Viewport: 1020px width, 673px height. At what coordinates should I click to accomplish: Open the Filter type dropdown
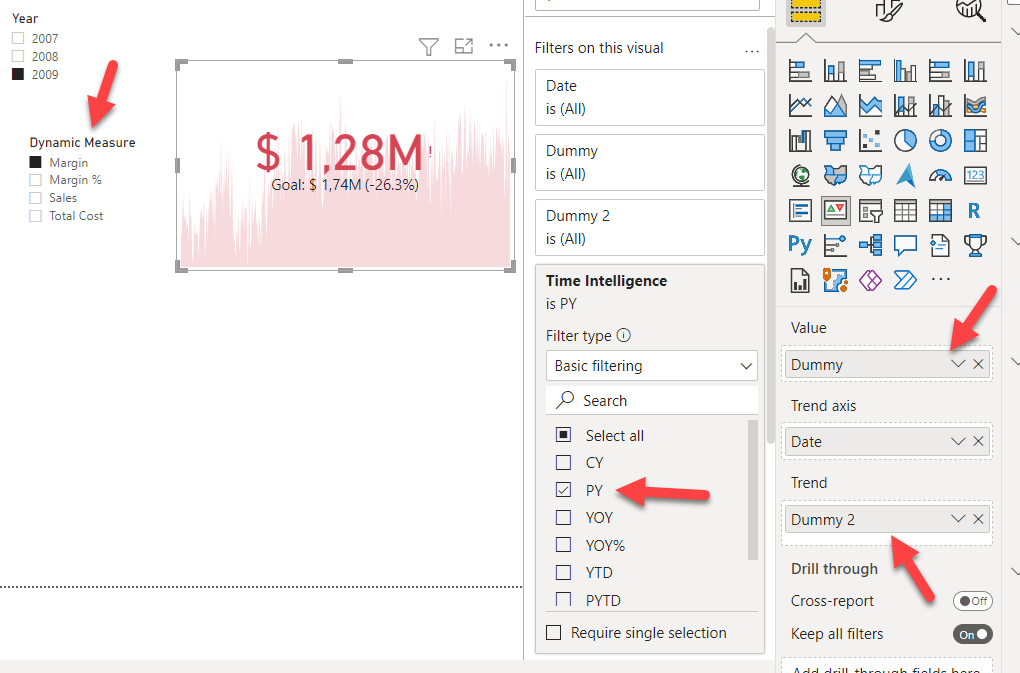pos(652,366)
